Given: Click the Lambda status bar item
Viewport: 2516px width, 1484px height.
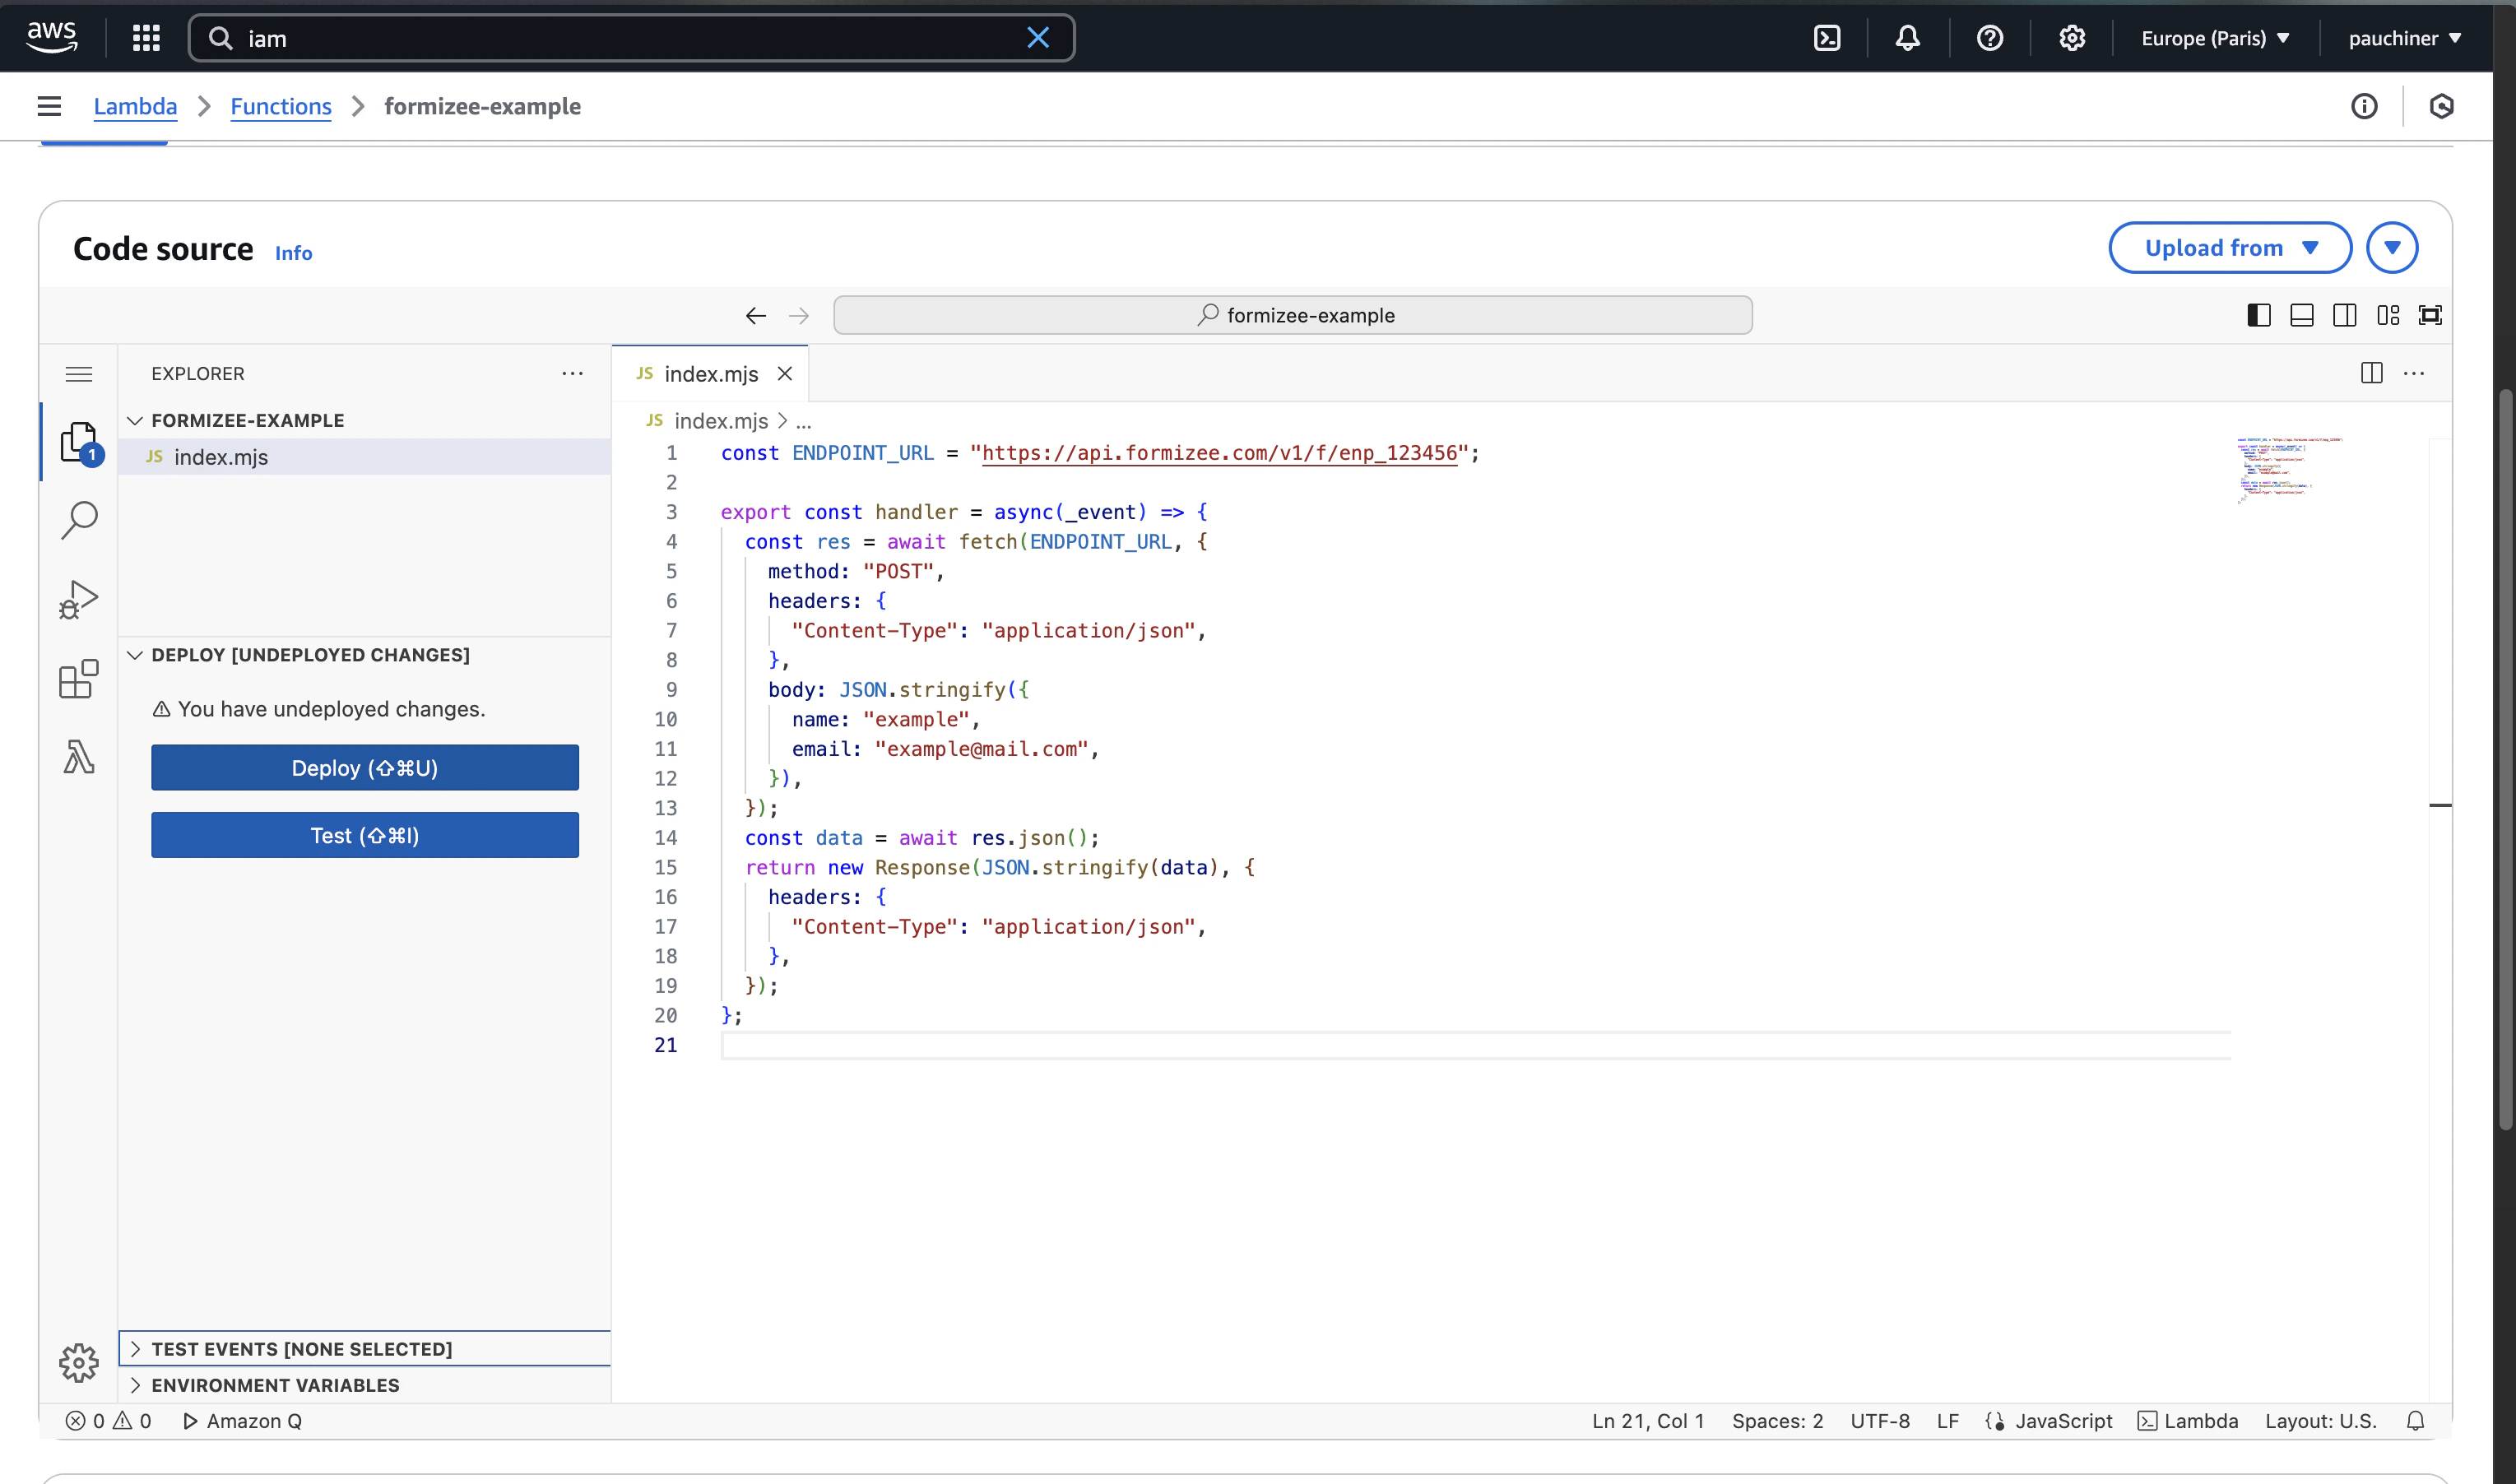Looking at the screenshot, I should tap(2188, 1421).
